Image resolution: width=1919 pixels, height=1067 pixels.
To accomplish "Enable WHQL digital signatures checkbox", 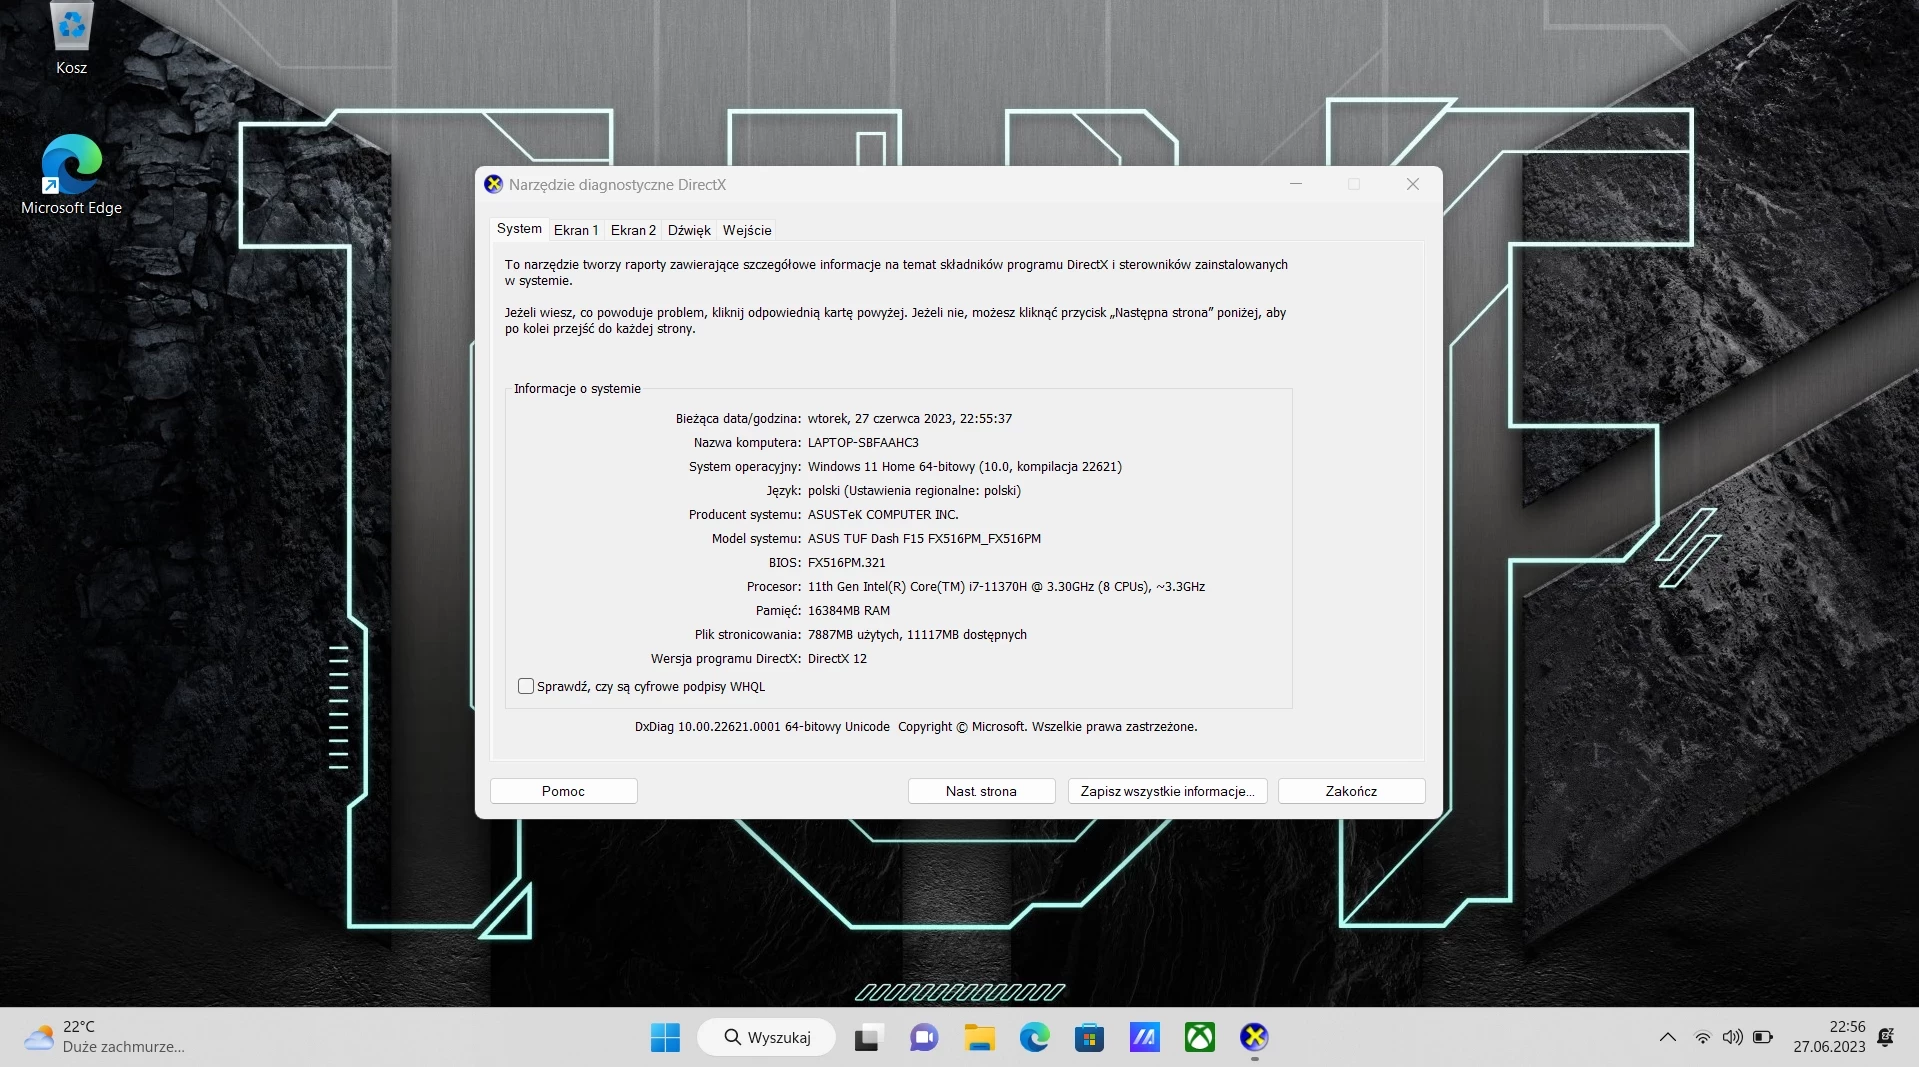I will click(526, 686).
